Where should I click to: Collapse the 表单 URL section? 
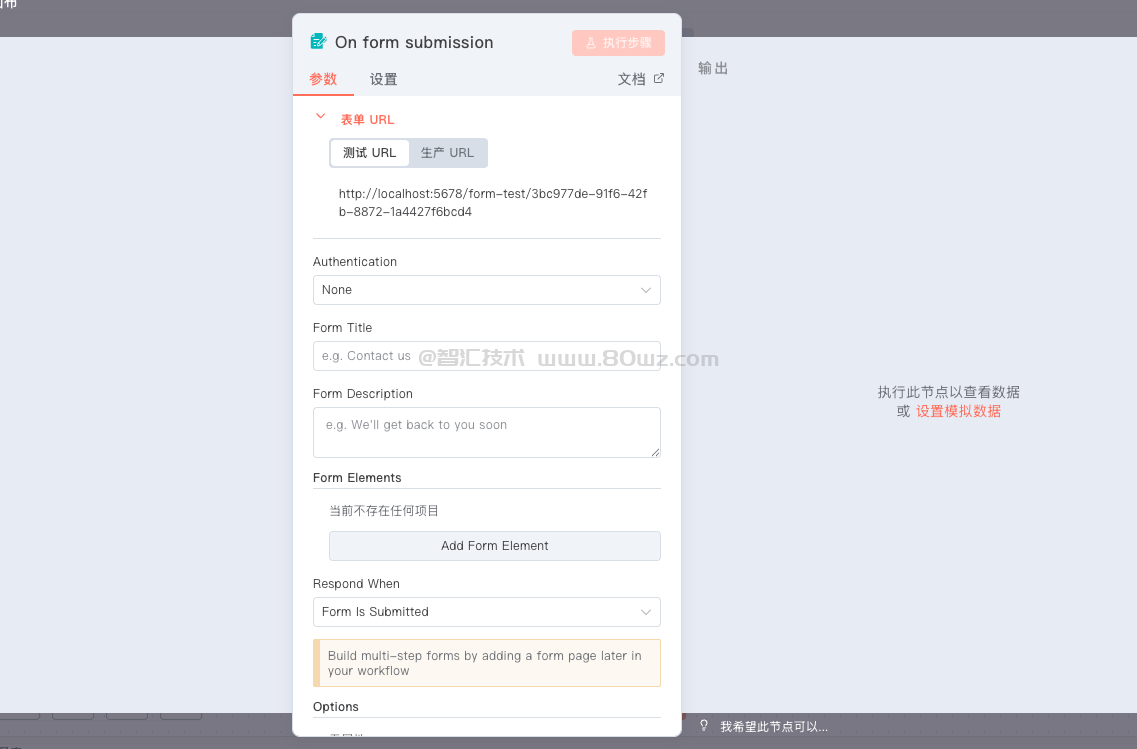321,117
